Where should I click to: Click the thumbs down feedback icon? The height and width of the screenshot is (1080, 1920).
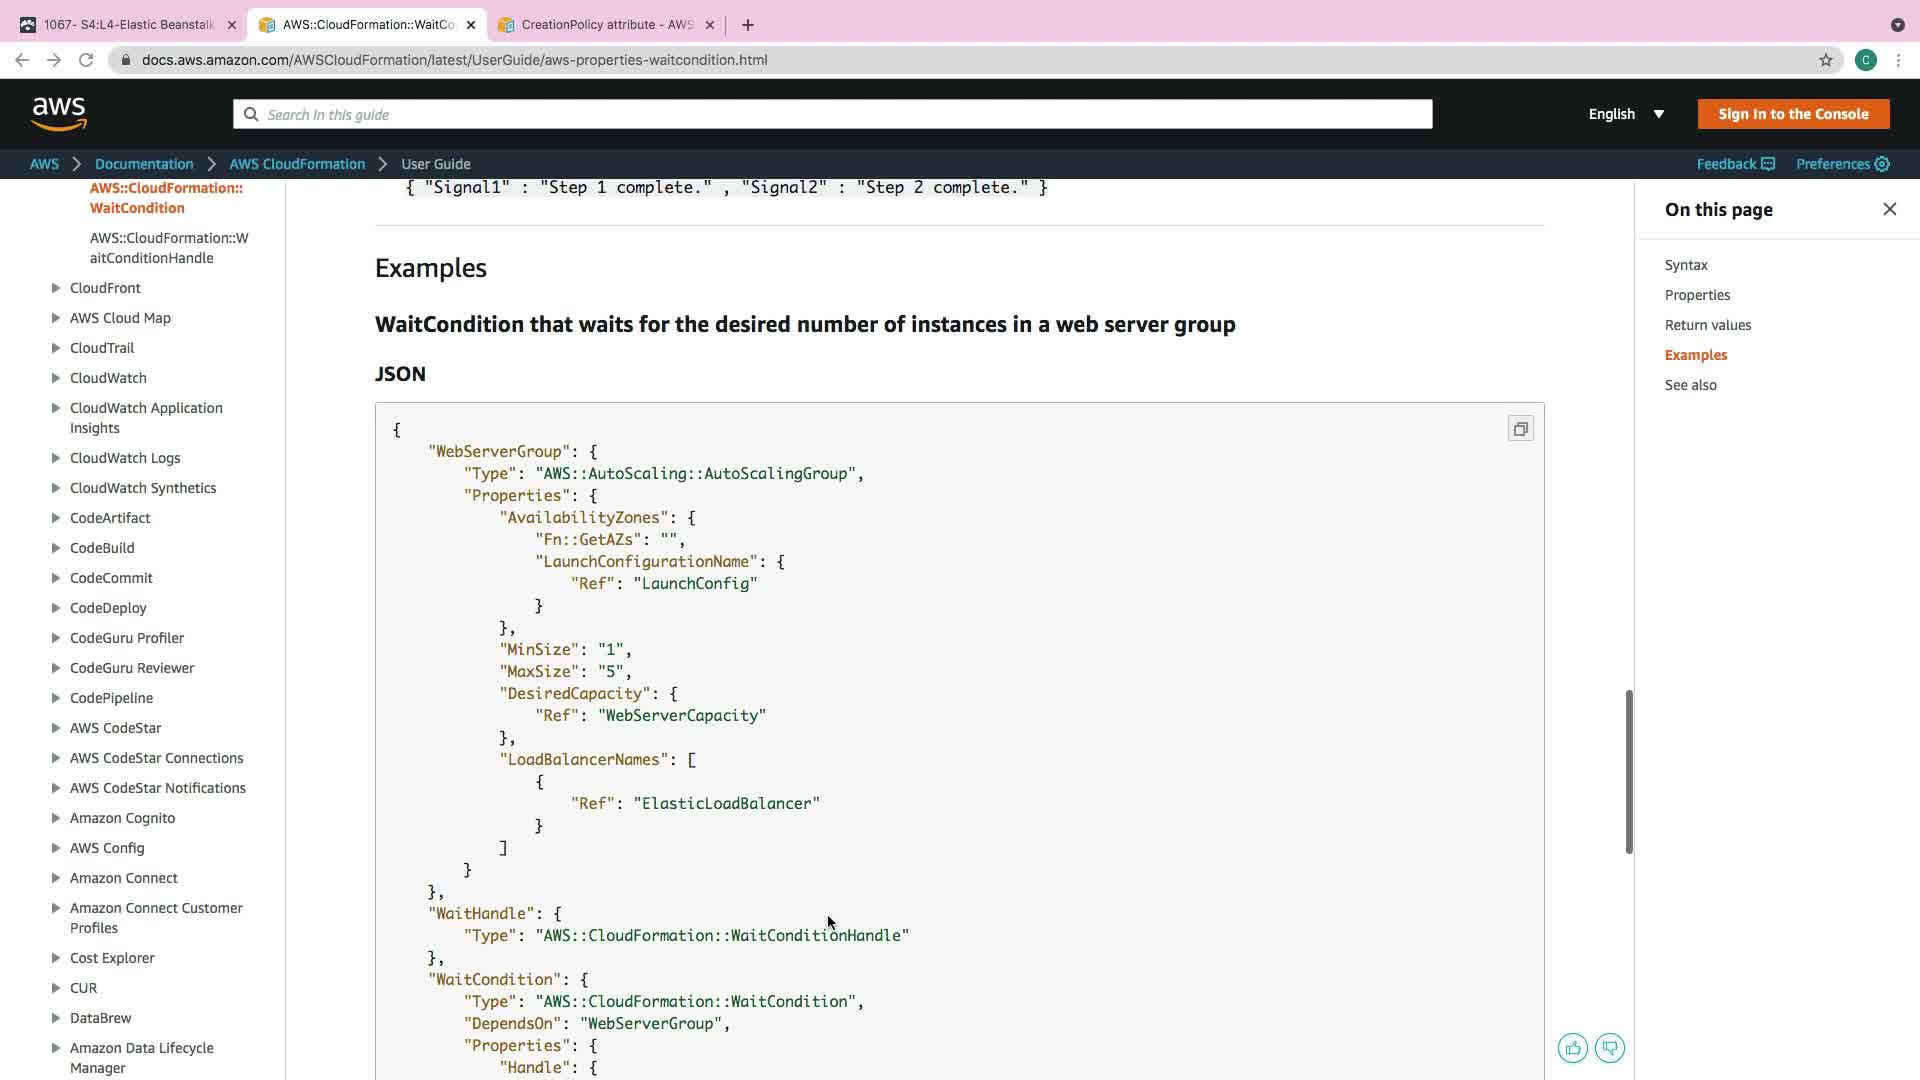coord(1610,1048)
